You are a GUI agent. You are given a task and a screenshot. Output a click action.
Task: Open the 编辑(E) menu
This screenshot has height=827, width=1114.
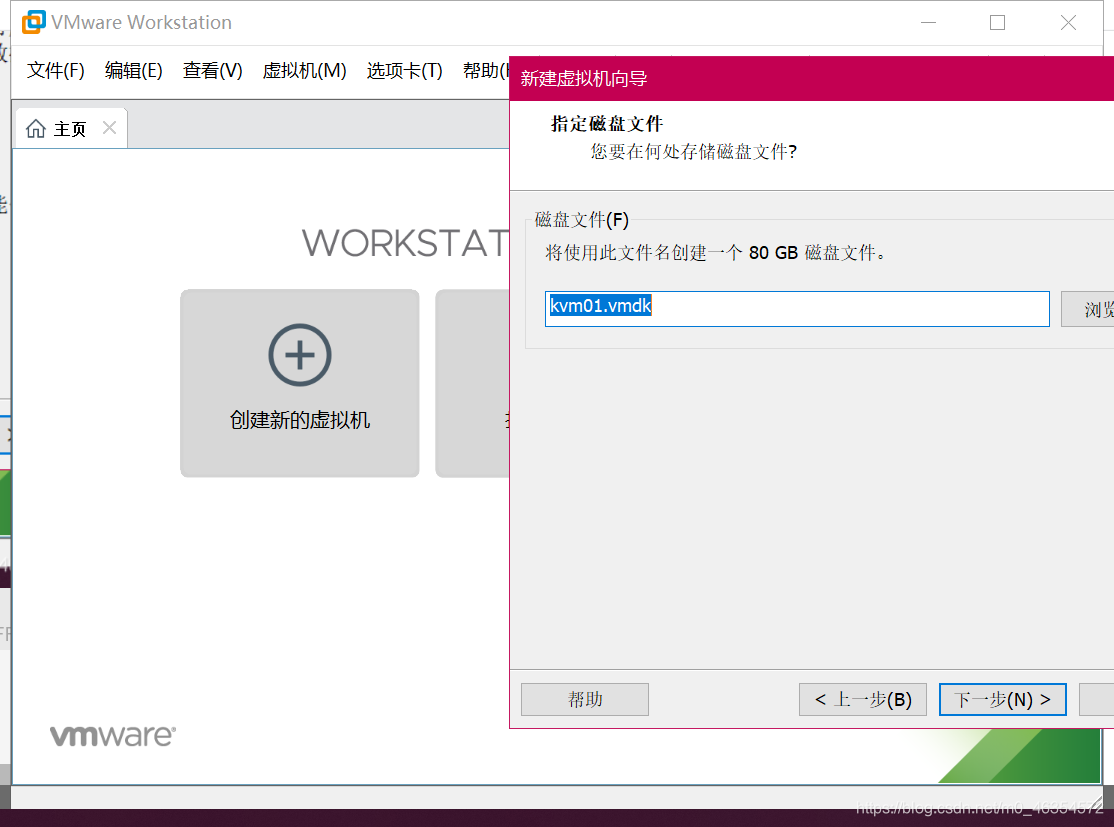pos(134,70)
